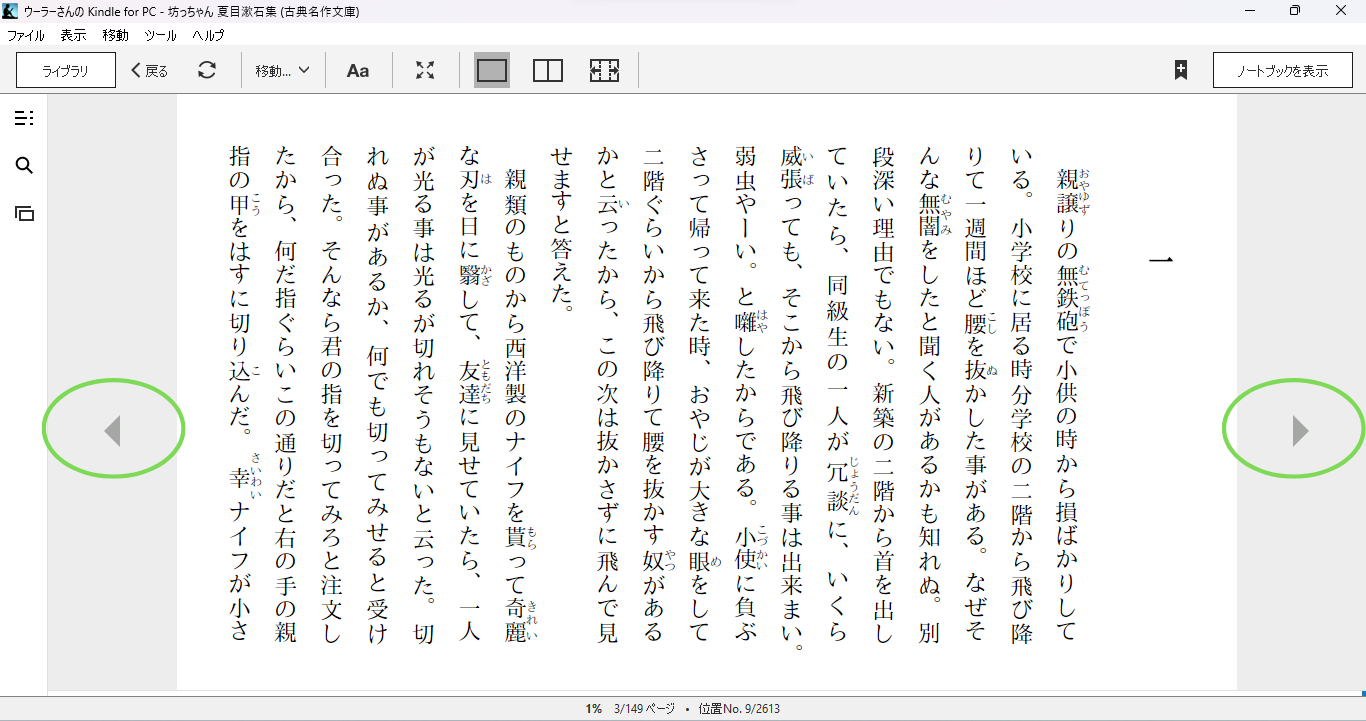The image size is (1366, 721).
Task: Click the ライブラリ button
Action: tap(66, 70)
